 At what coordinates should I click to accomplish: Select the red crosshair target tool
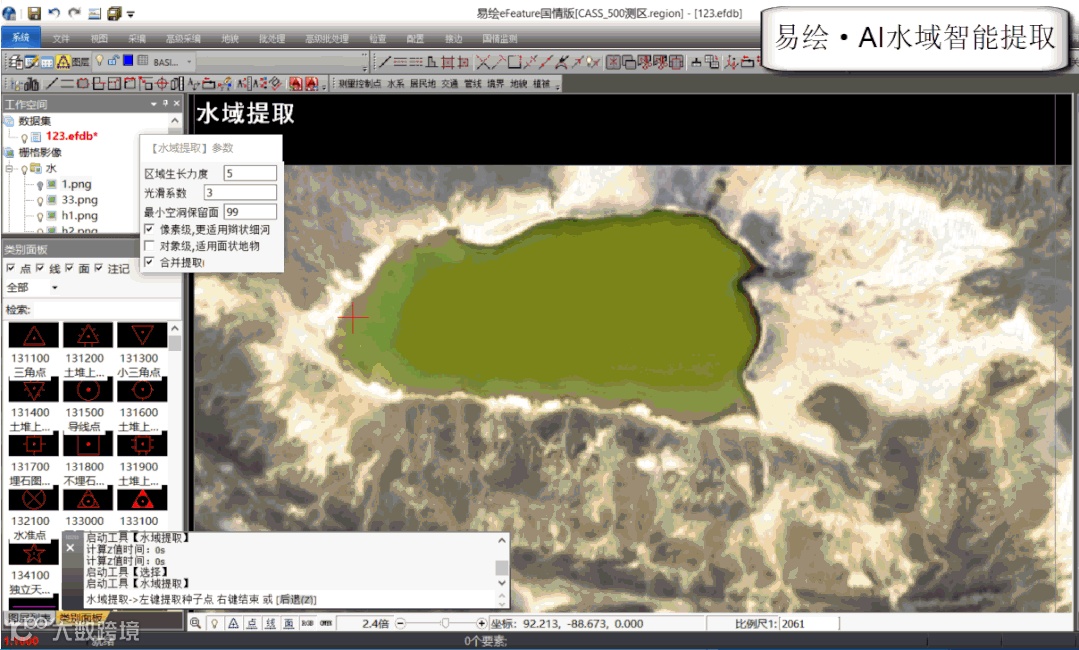[x=162, y=84]
